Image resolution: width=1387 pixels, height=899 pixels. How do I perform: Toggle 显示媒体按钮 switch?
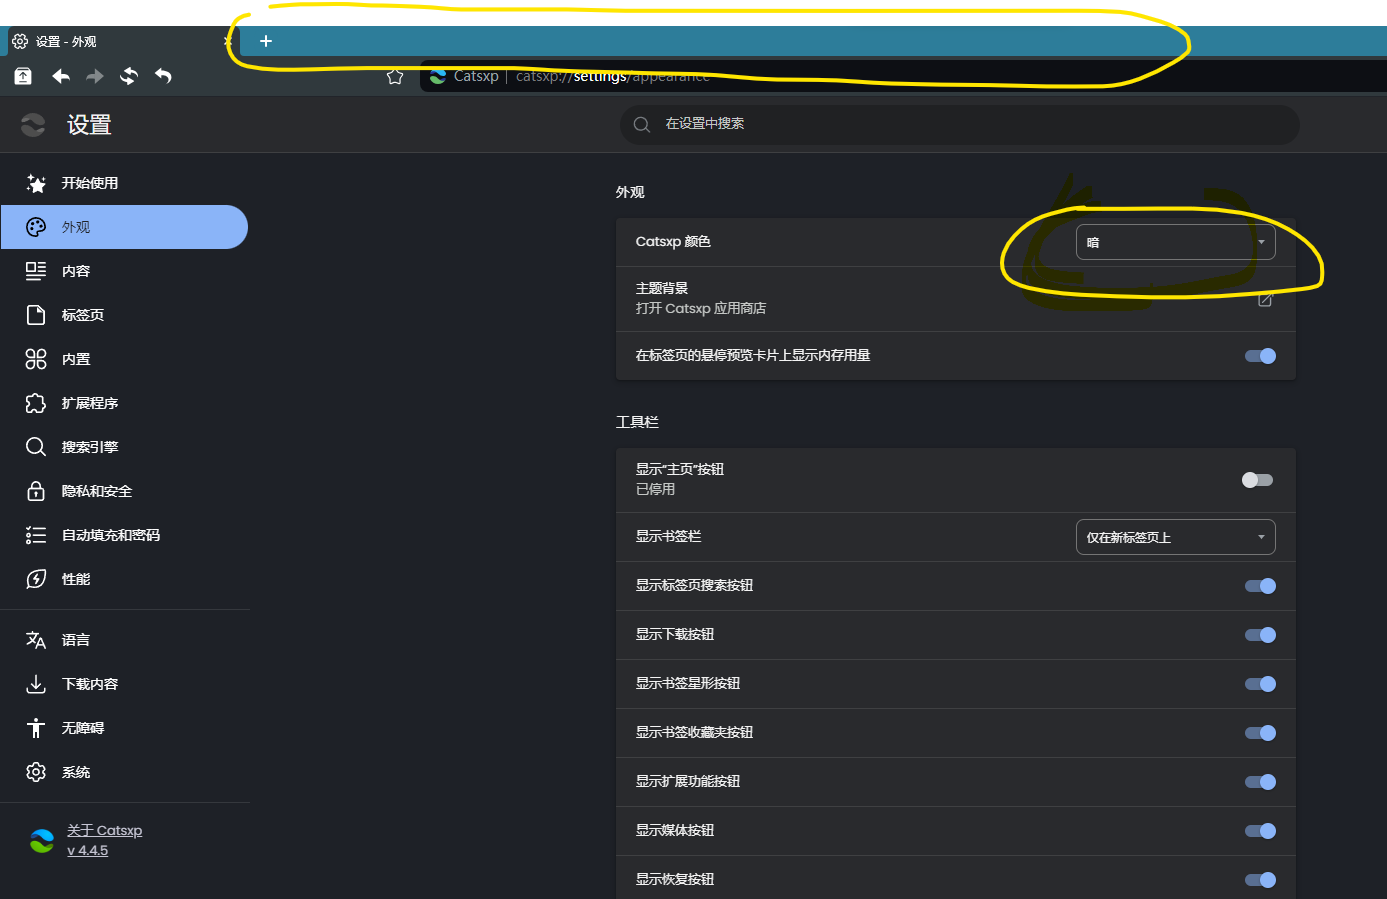click(x=1260, y=831)
